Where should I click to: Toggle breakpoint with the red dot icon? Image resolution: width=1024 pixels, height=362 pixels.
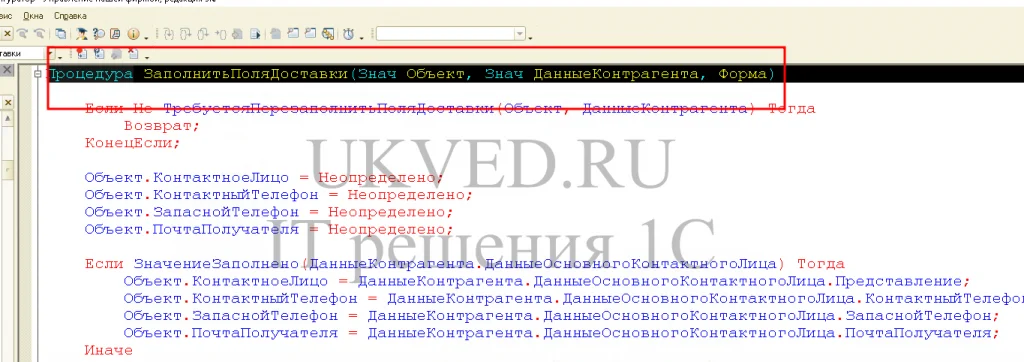[x=82, y=54]
